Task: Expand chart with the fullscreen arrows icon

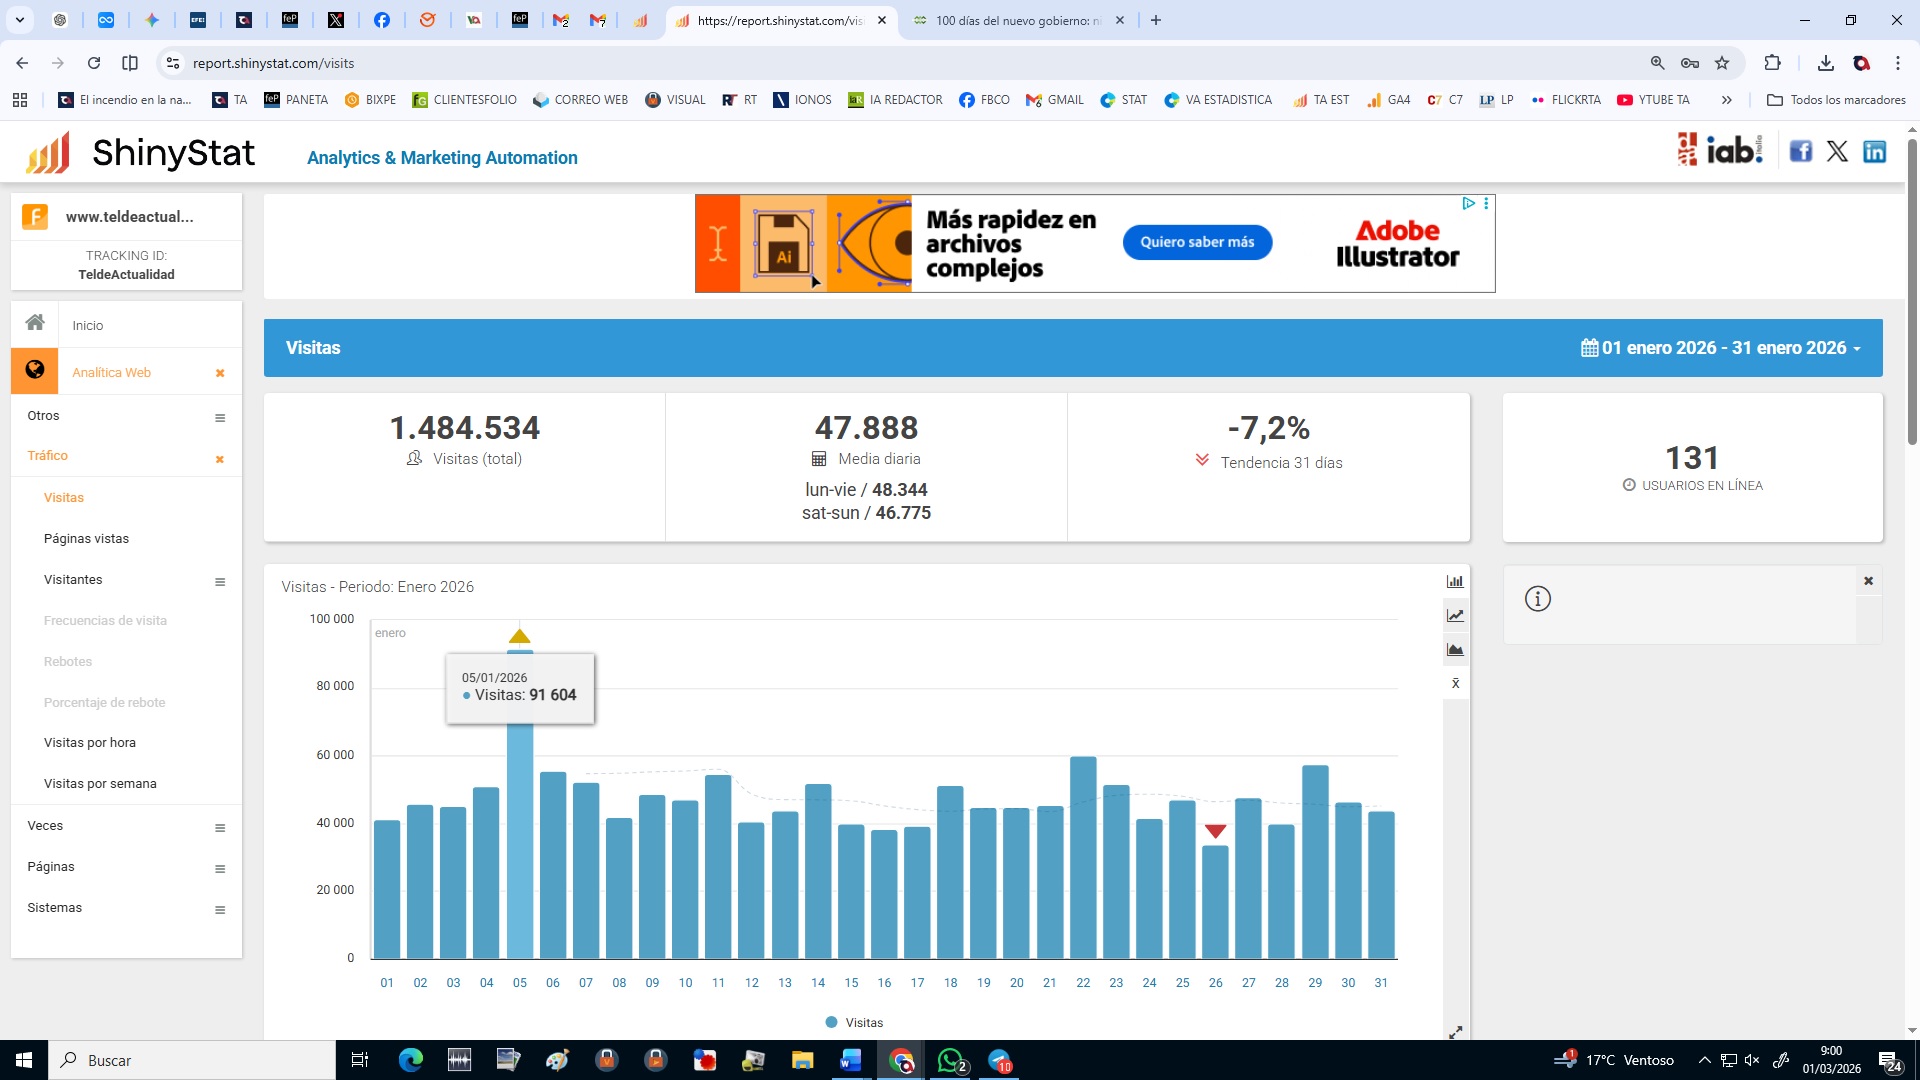Action: point(1455,1032)
